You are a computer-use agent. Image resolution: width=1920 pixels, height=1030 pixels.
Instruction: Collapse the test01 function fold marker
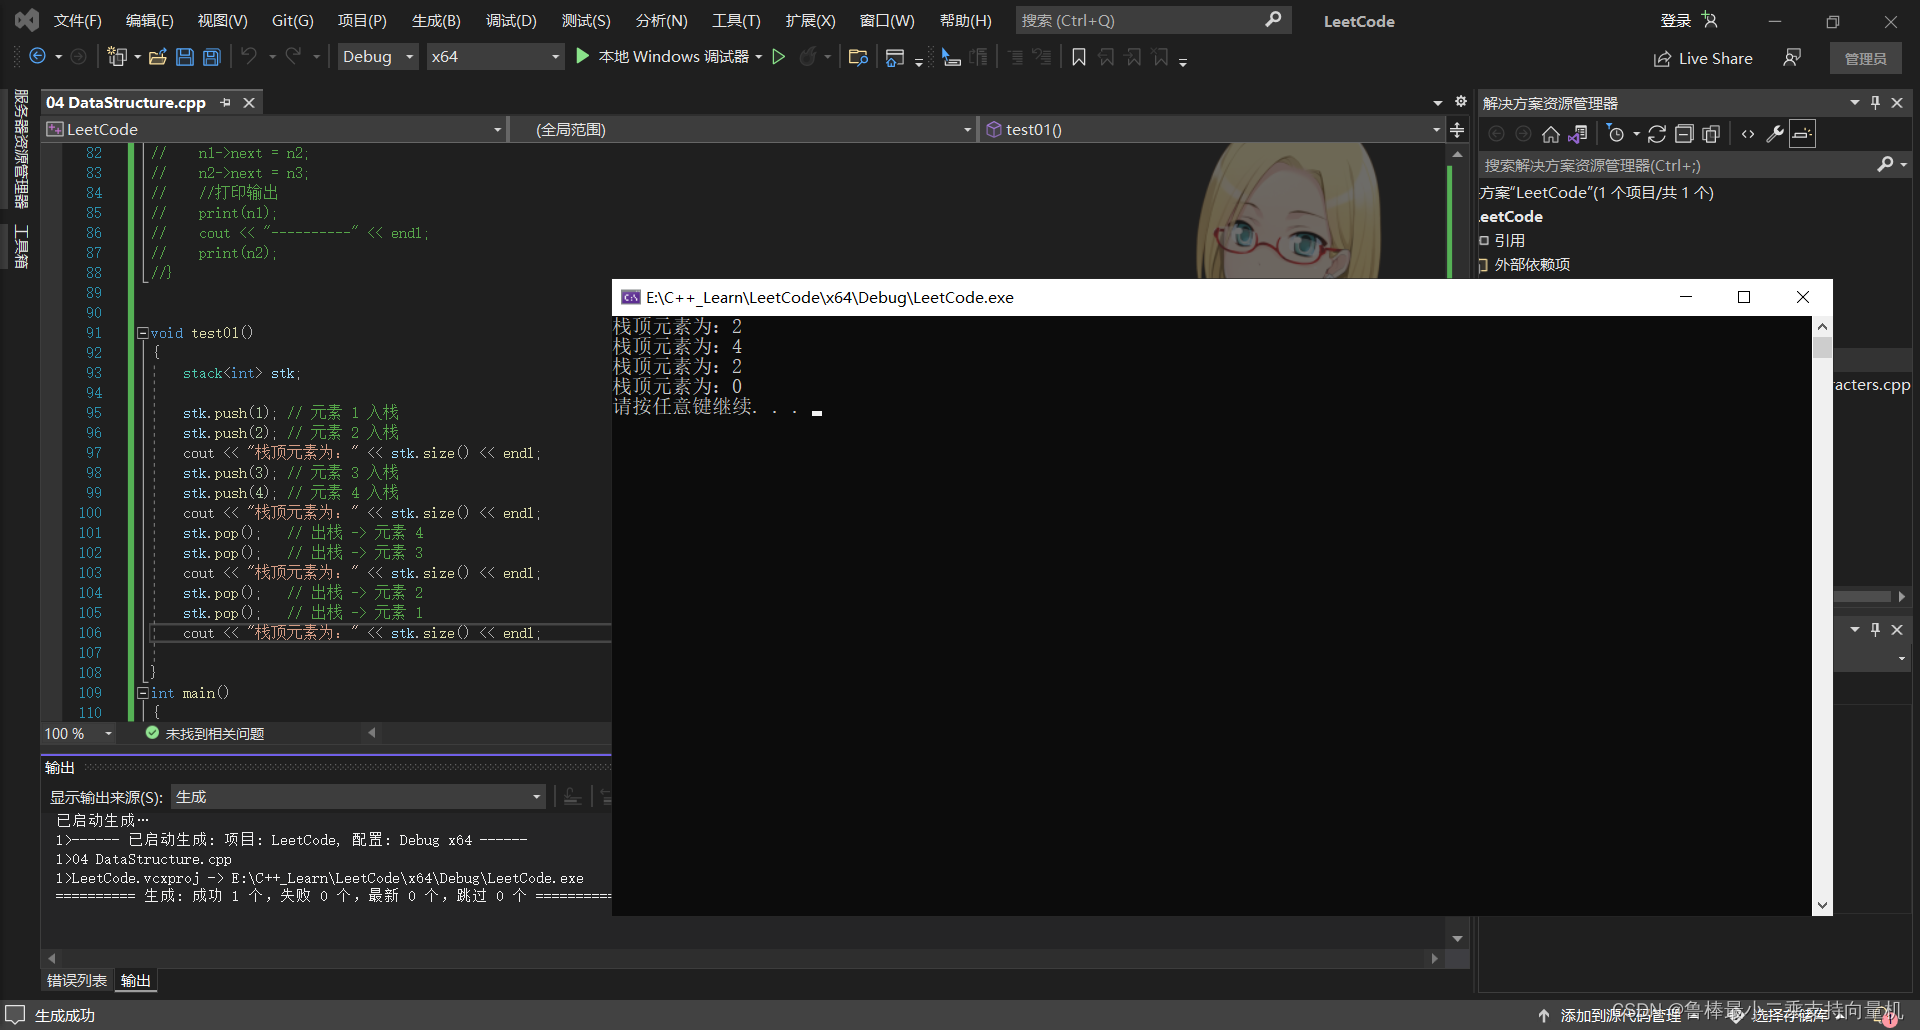click(142, 333)
